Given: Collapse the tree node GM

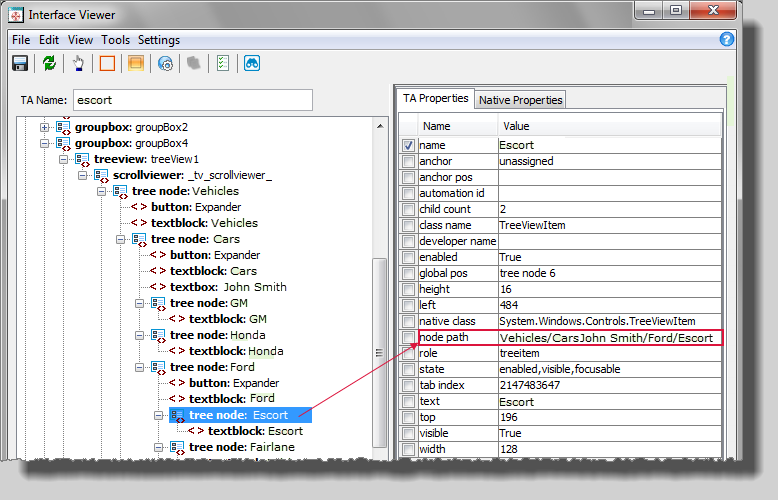Looking at the screenshot, I should tap(139, 304).
